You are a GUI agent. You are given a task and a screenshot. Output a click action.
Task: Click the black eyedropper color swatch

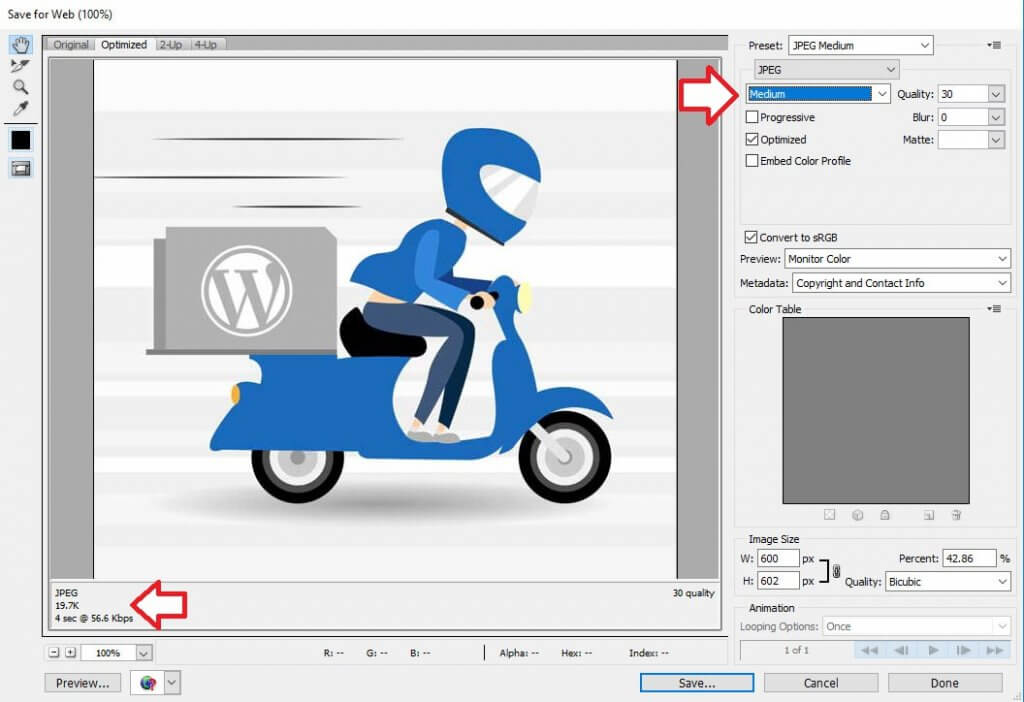click(21, 140)
